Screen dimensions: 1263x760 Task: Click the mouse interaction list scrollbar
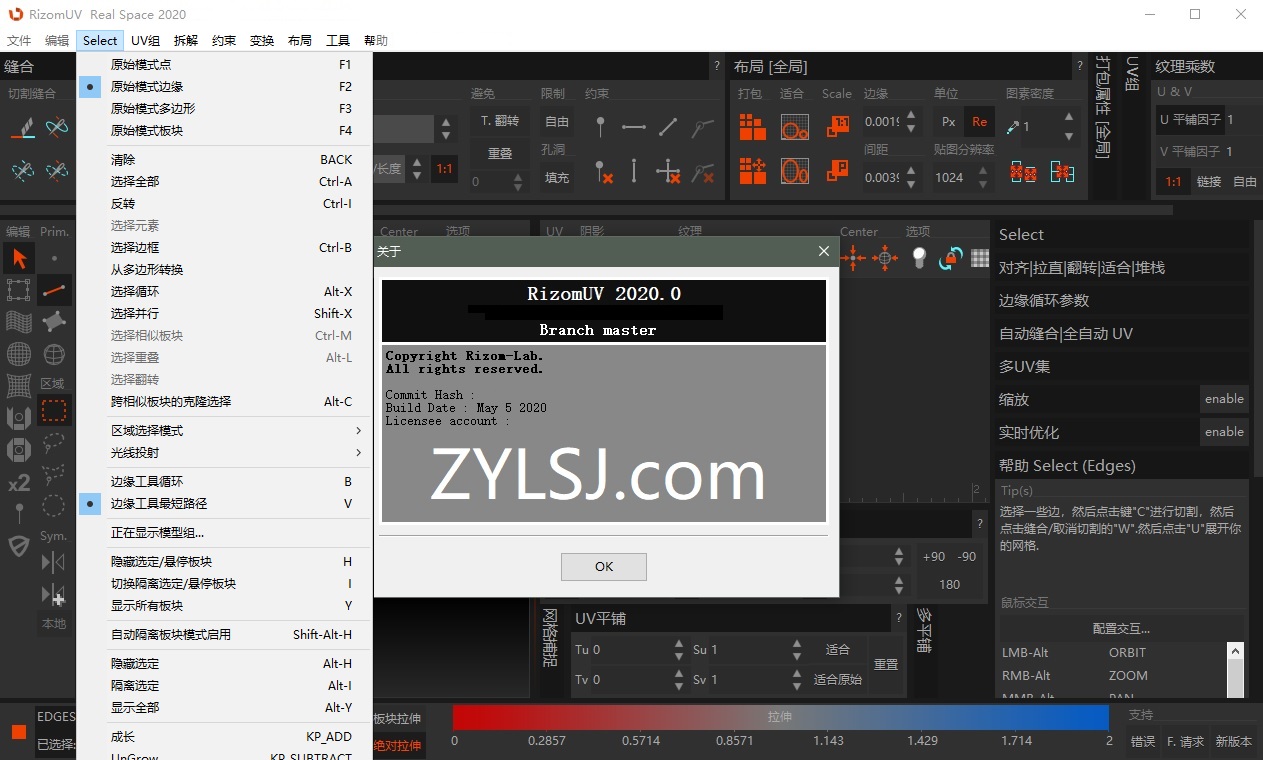click(x=1236, y=670)
